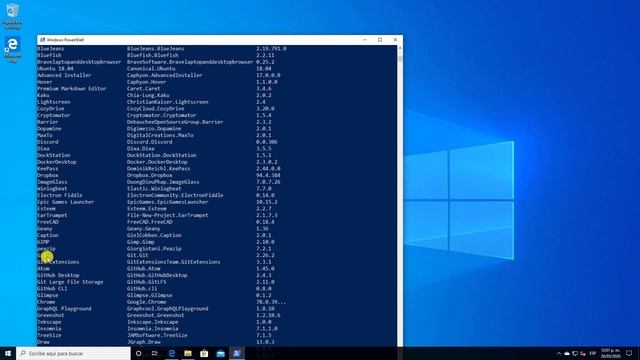The width and height of the screenshot is (640, 360).
Task: Open the Mail app on the taskbar
Action: [220, 353]
